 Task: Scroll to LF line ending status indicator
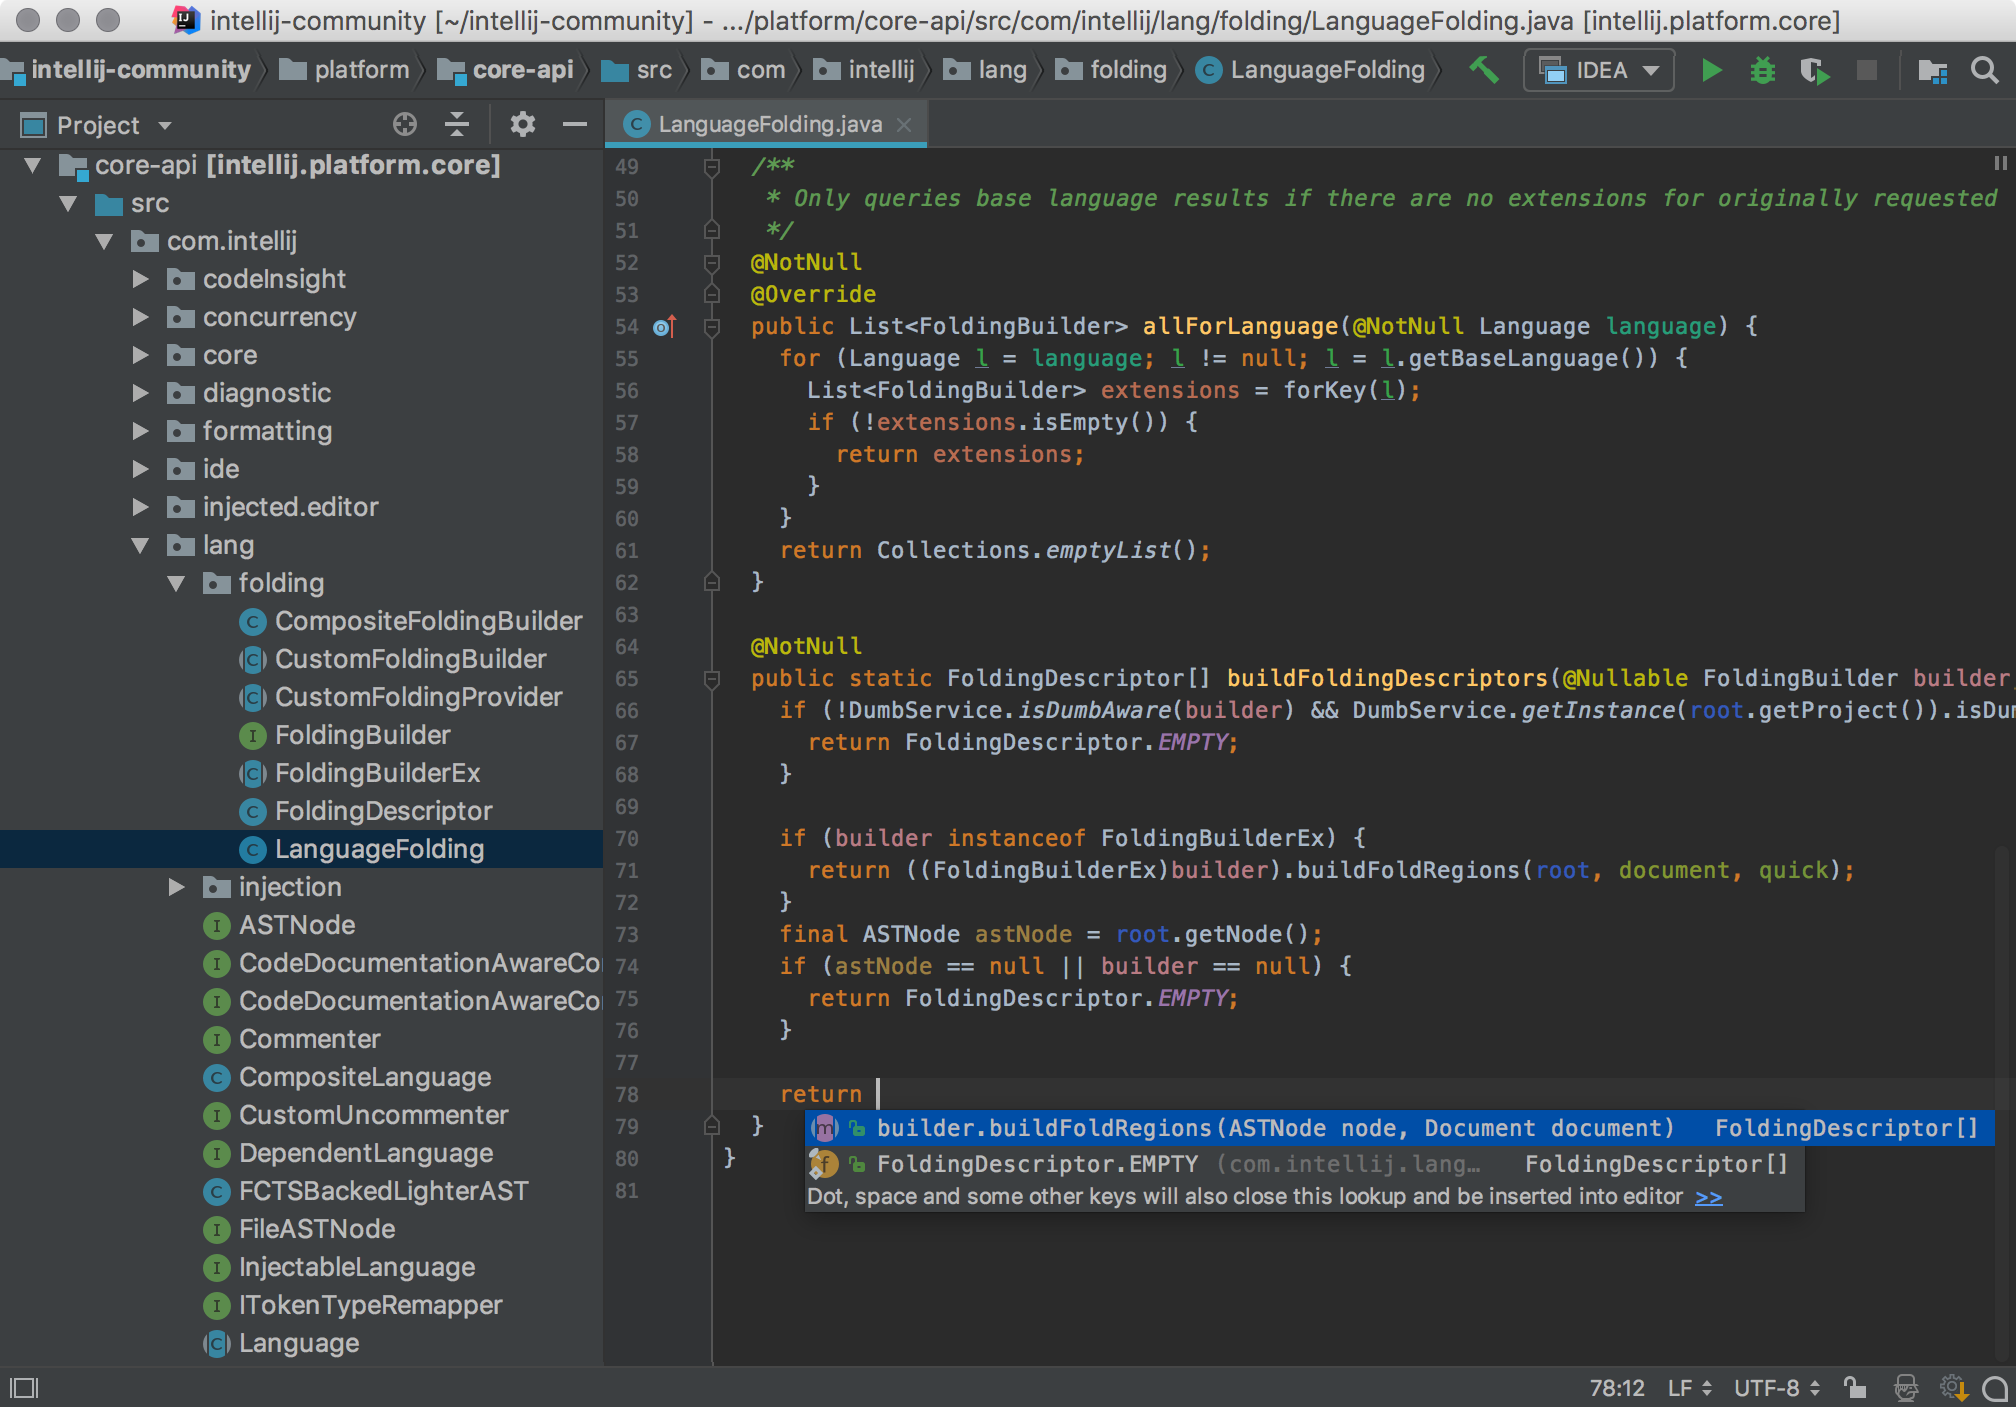pos(1685,1386)
